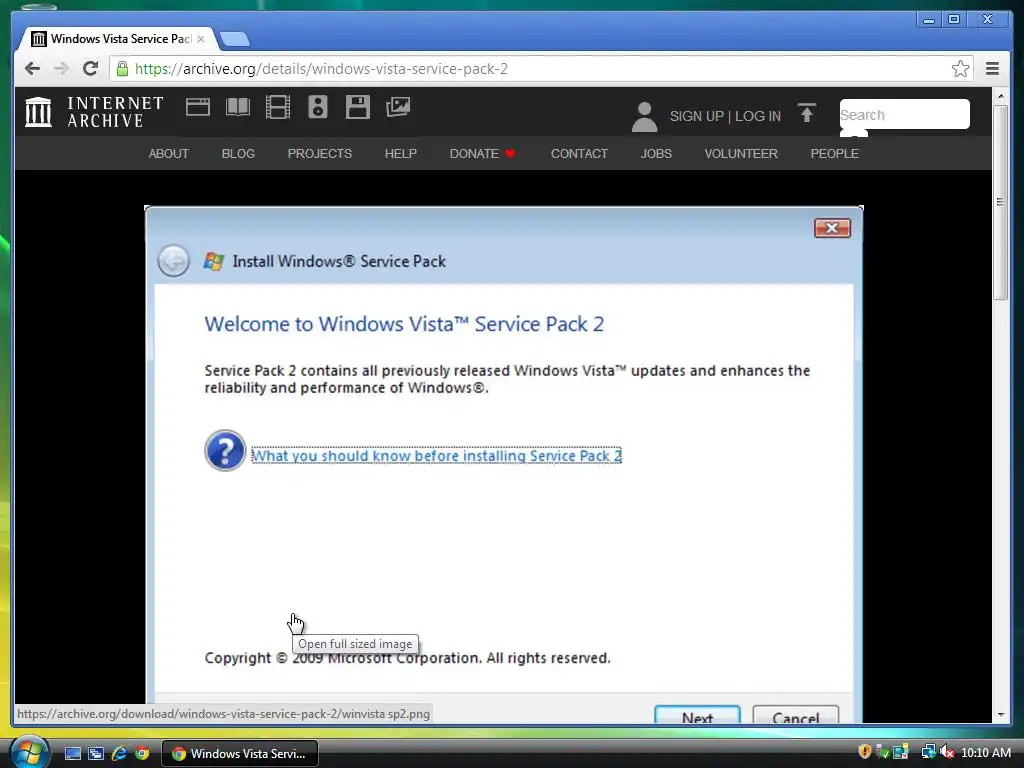Click Show Desktop quick launch icon
This screenshot has width=1024, height=768.
(x=72, y=754)
